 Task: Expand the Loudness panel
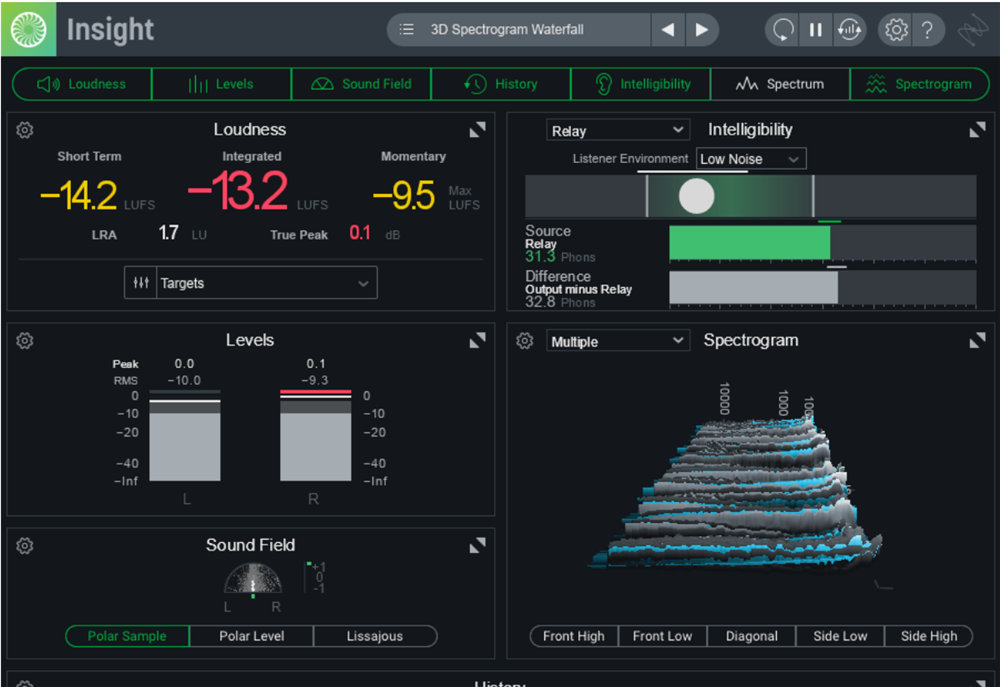click(x=478, y=129)
